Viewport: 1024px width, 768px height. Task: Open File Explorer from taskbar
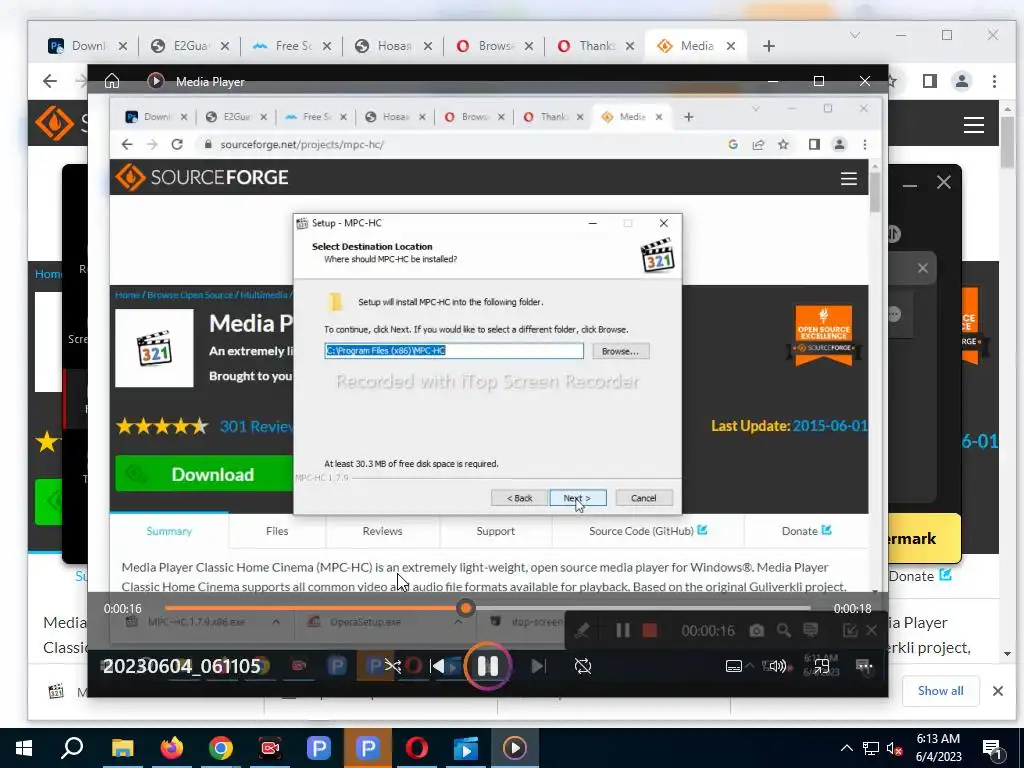point(122,748)
